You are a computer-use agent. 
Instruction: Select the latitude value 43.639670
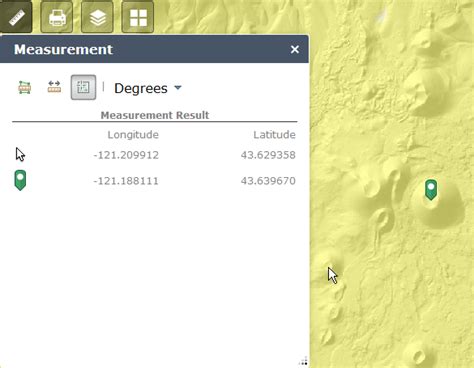click(268, 181)
